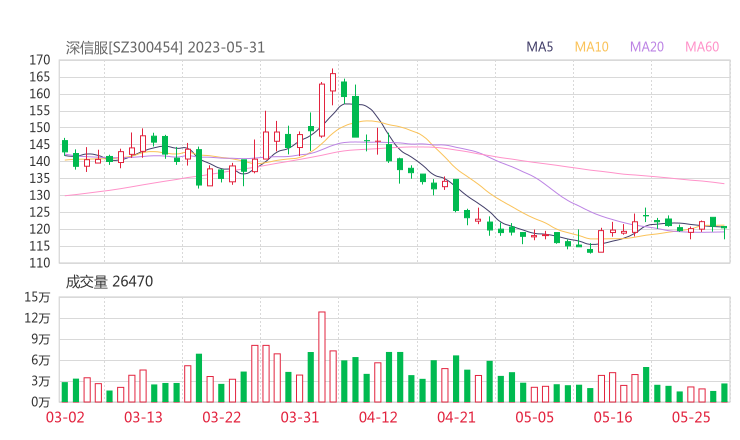This screenshot has height=440, width=740.
Task: Click the 3万 volume axis label
Action: [x=41, y=381]
